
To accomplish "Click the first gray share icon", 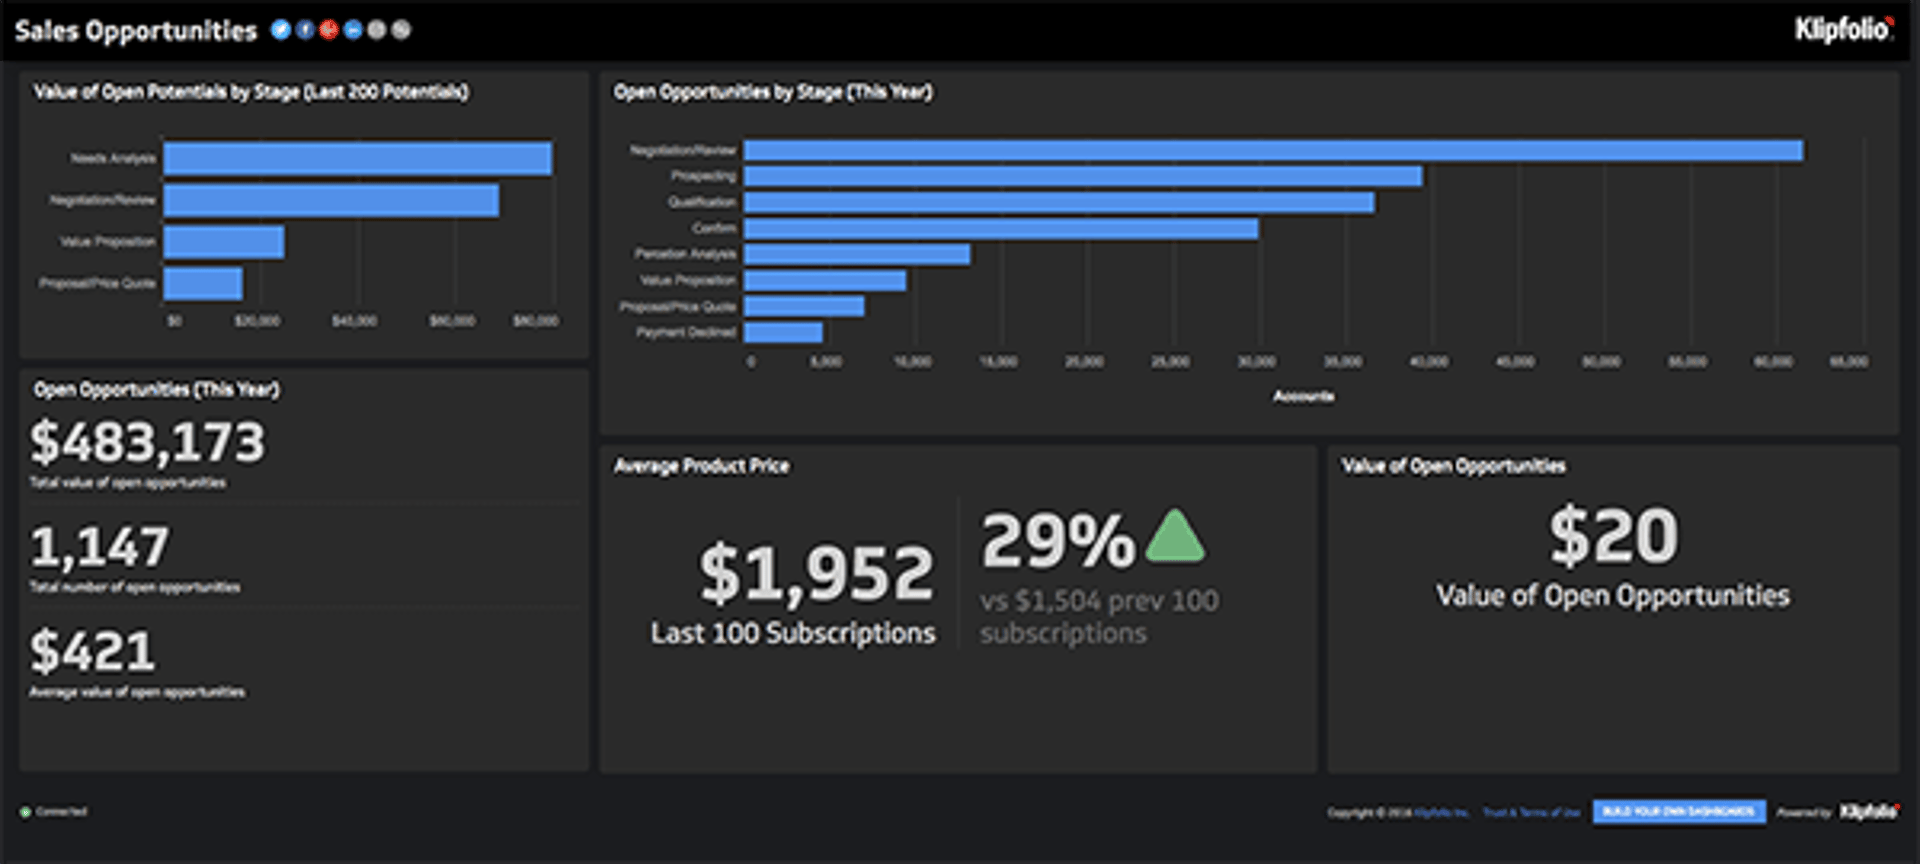I will tap(377, 30).
